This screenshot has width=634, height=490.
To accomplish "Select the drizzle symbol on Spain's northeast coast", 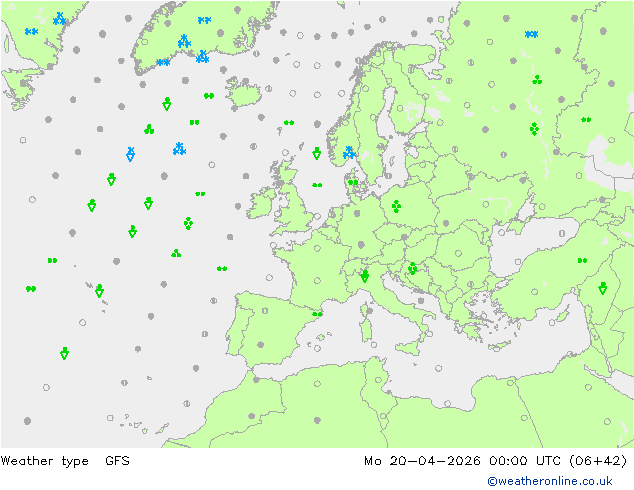I will 317,314.
